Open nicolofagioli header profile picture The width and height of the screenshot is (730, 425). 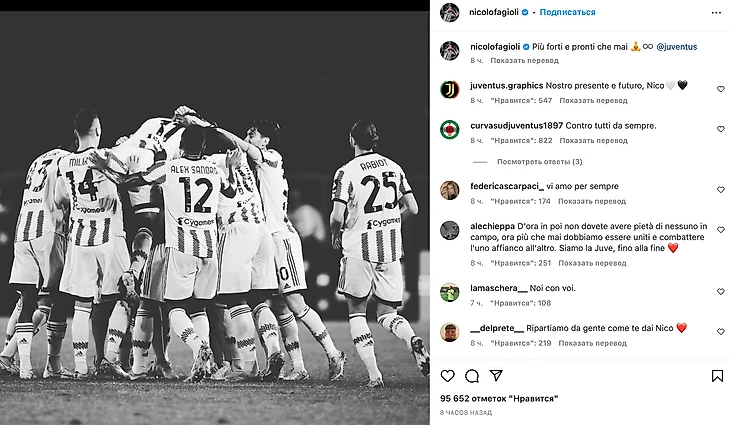click(x=450, y=12)
